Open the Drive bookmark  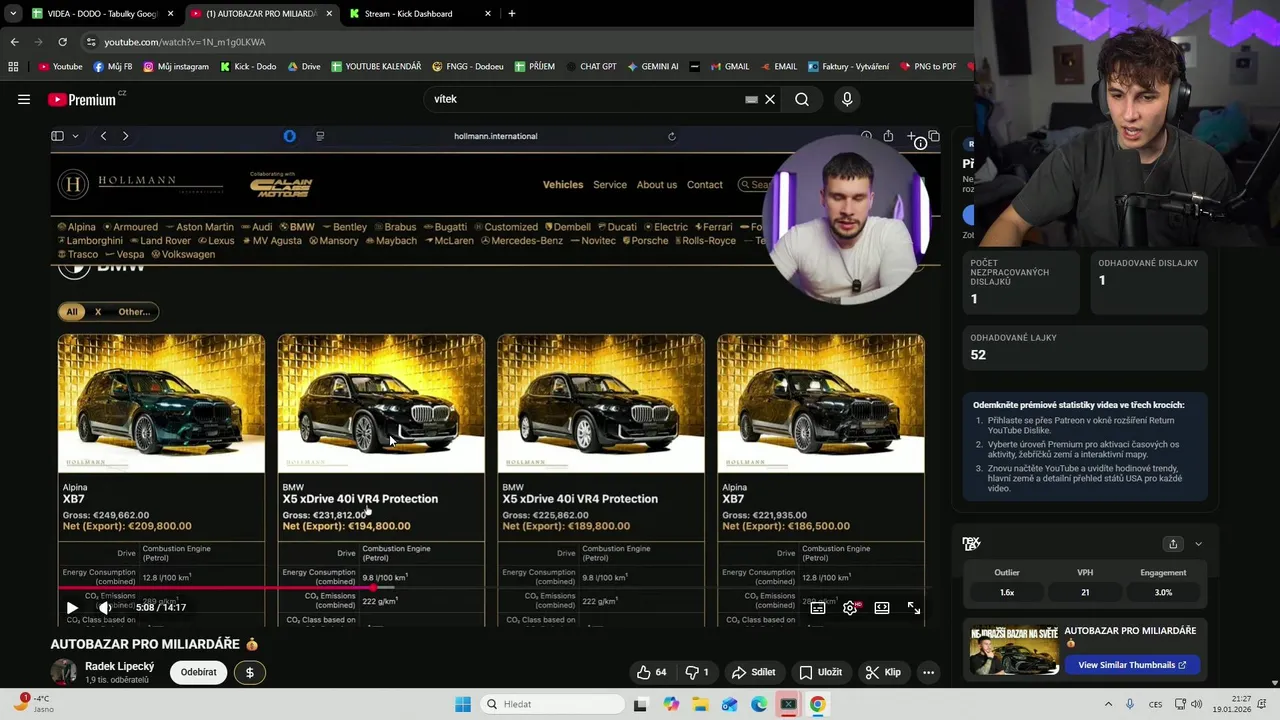tap(304, 67)
